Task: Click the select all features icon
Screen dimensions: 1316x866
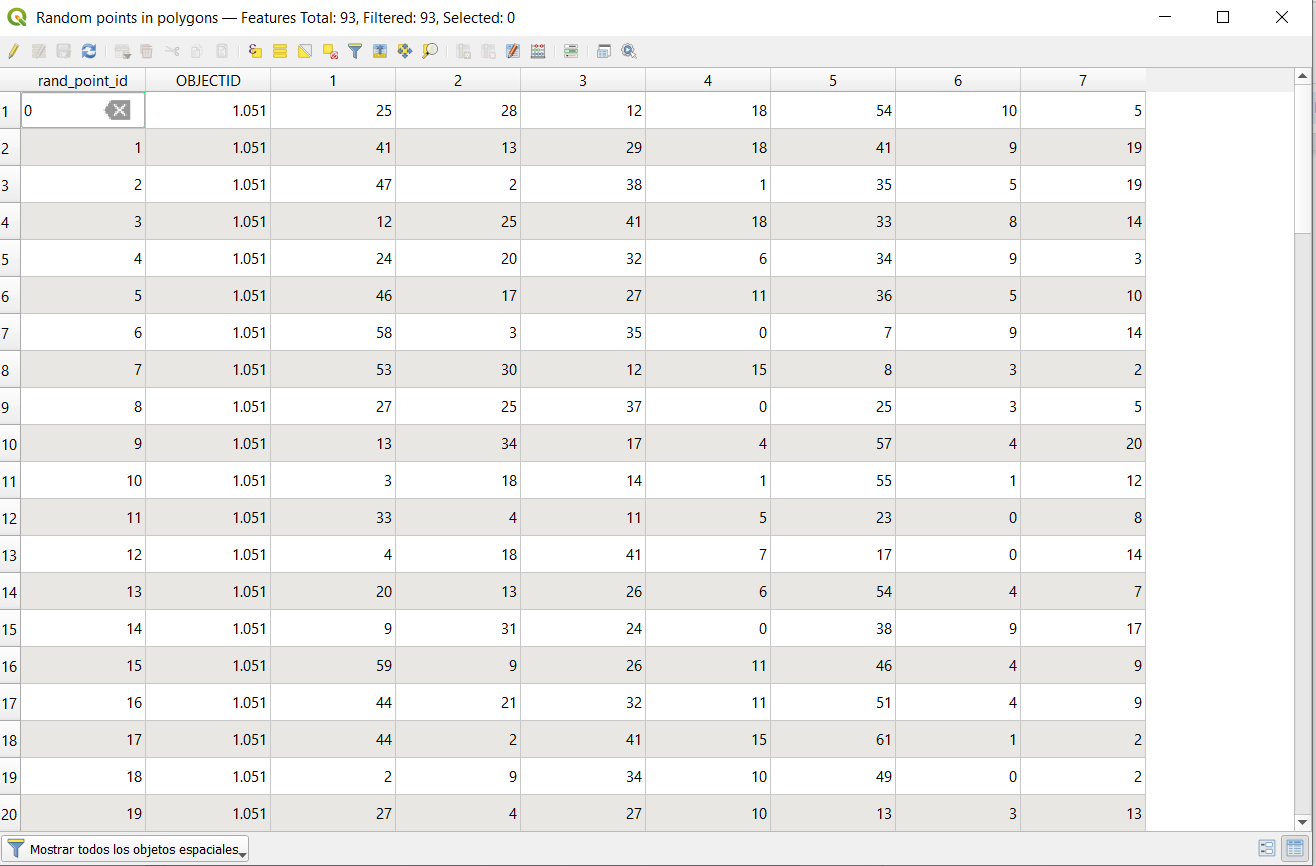Action: (280, 51)
